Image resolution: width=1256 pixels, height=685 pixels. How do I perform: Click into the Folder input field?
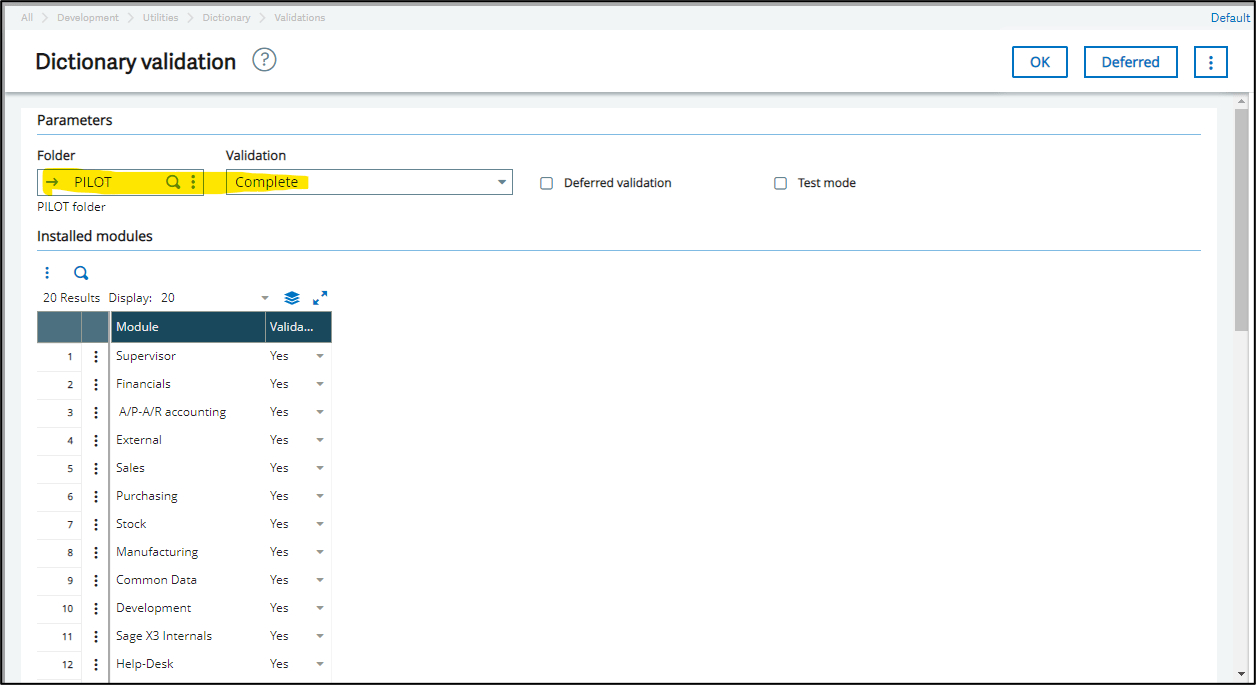(x=115, y=182)
